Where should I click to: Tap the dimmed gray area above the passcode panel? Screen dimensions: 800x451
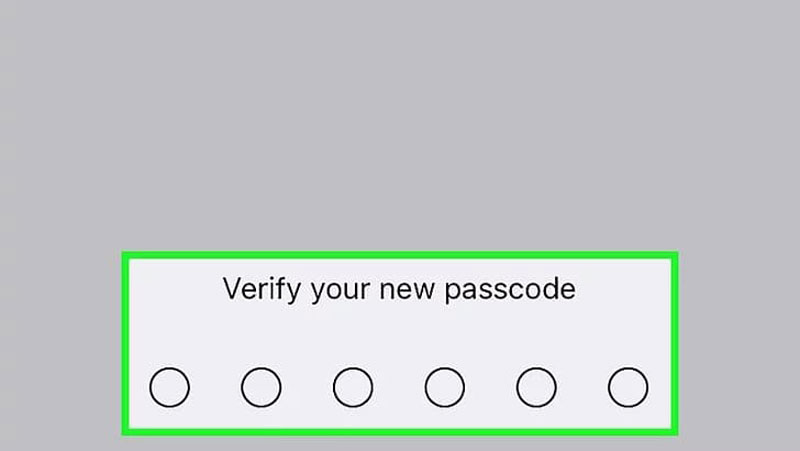click(400, 120)
